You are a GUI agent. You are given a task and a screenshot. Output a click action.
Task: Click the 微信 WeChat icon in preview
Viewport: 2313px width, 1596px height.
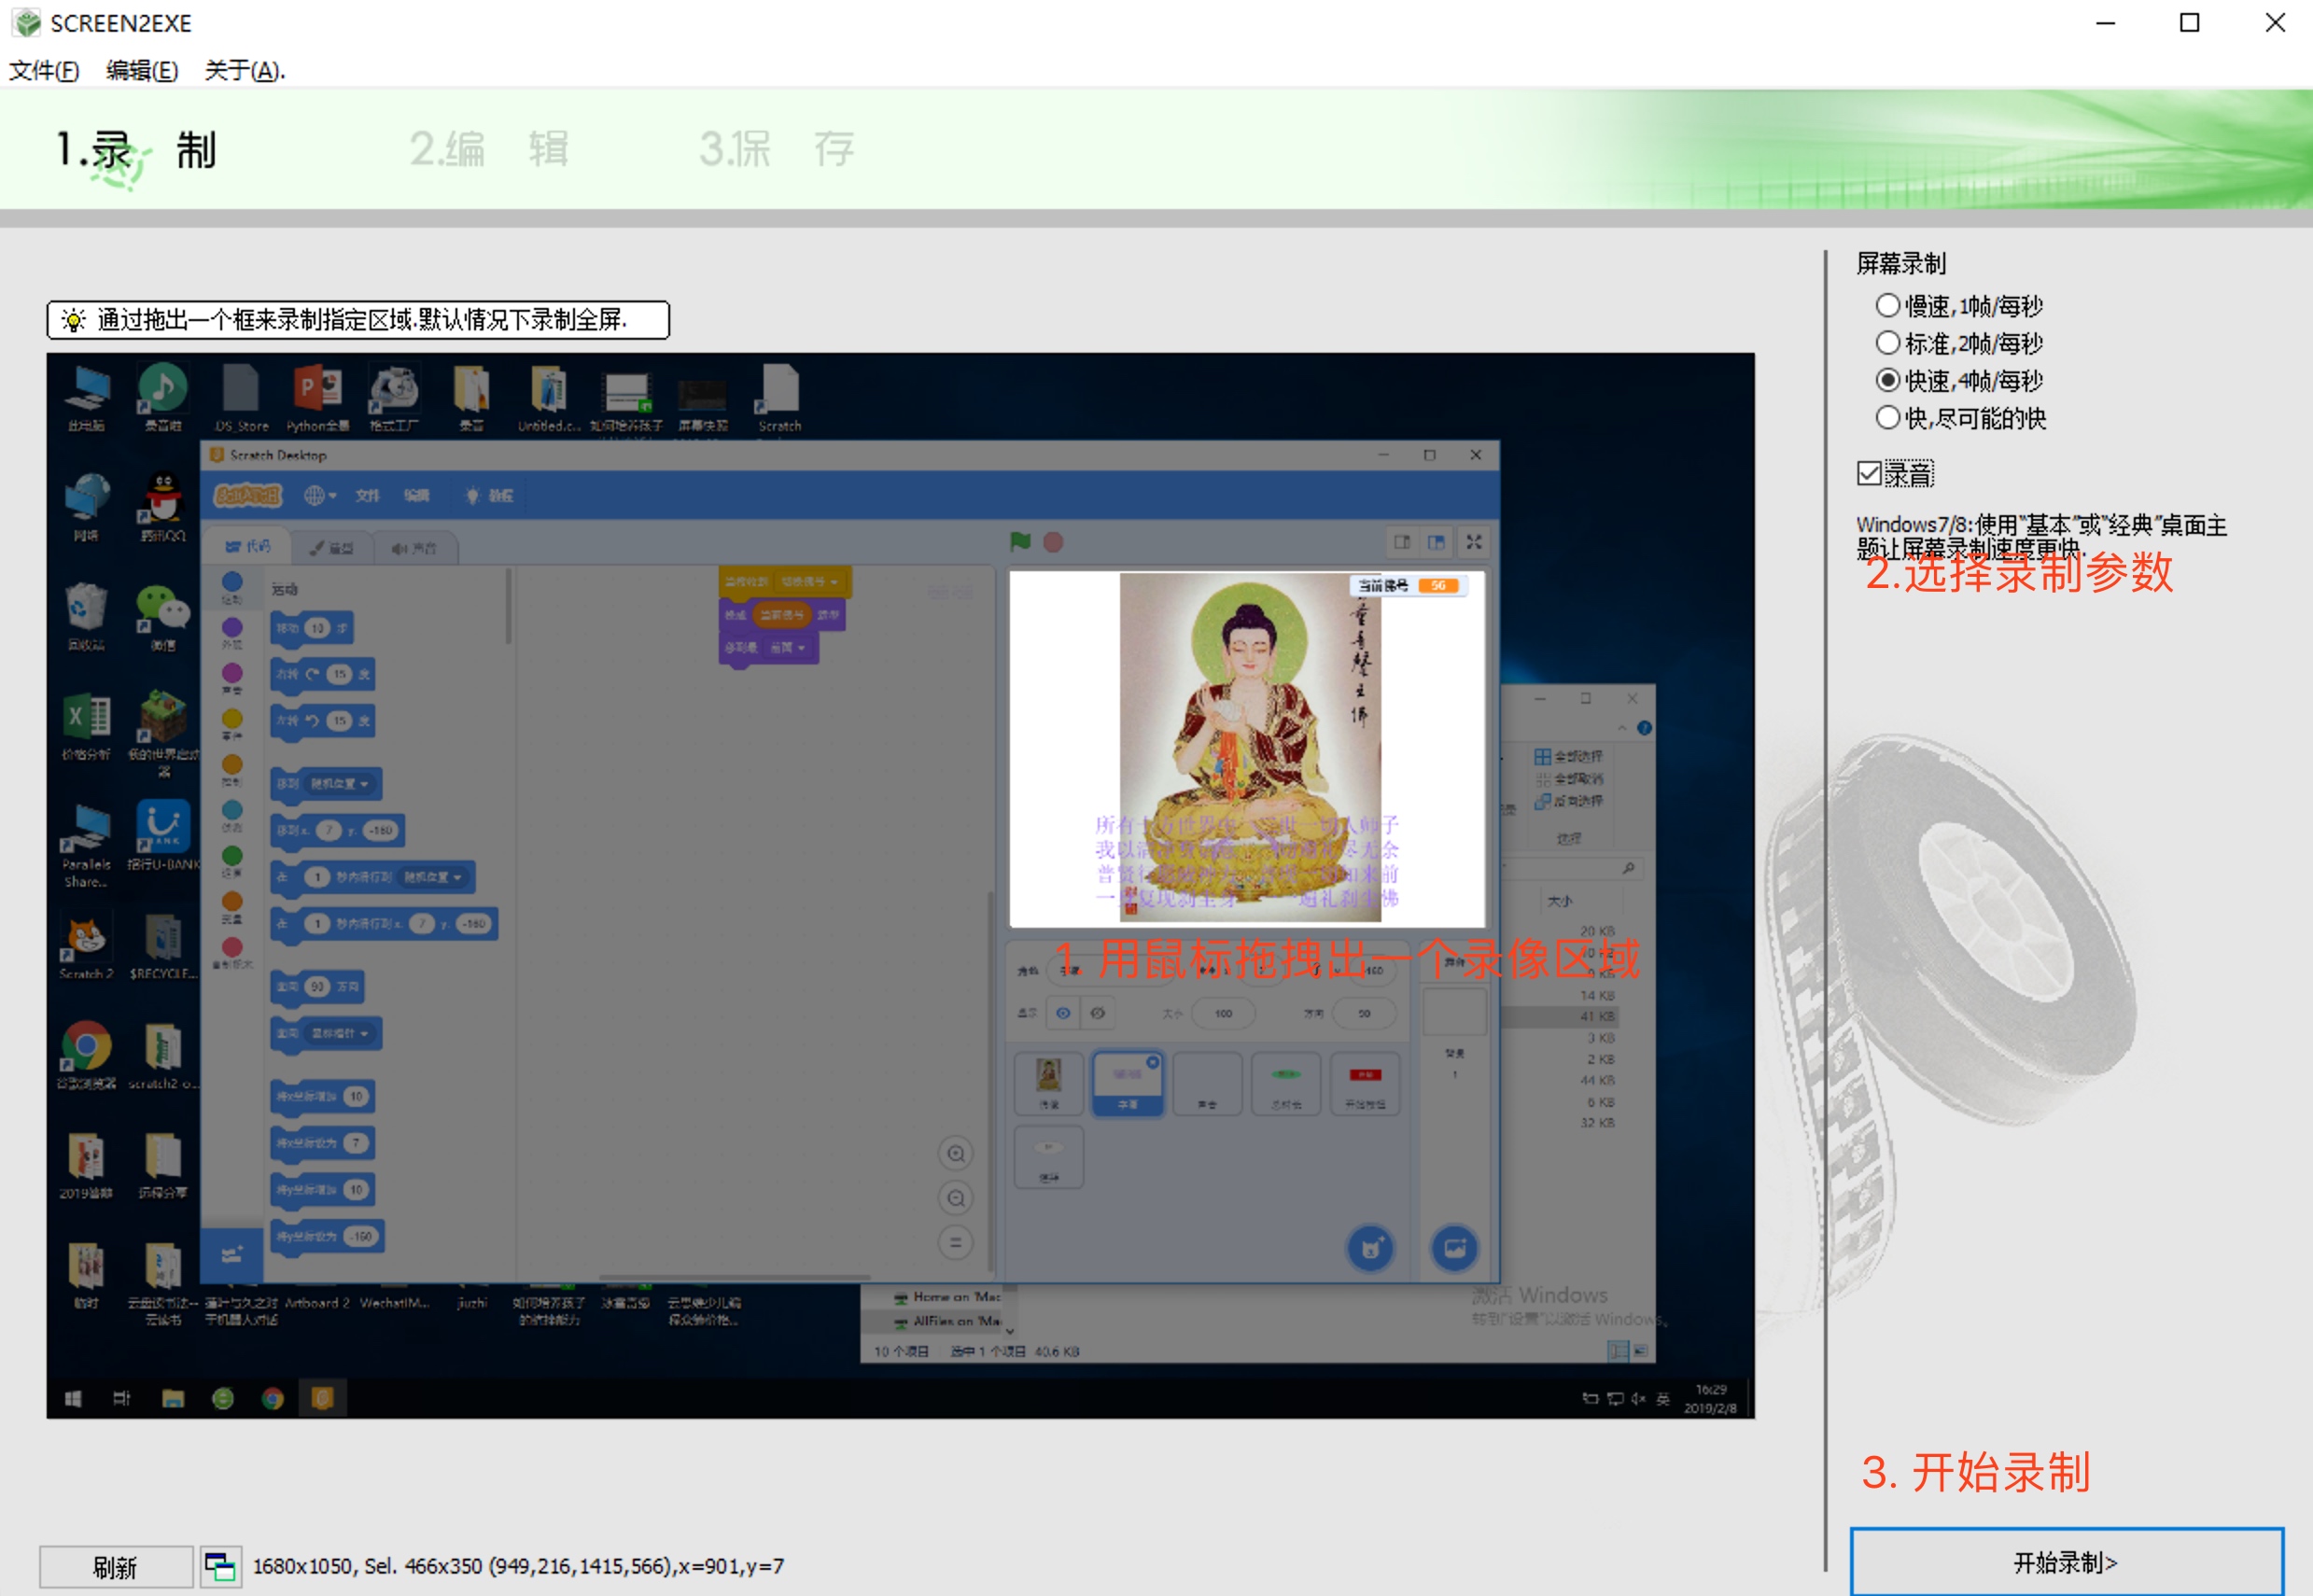point(163,617)
